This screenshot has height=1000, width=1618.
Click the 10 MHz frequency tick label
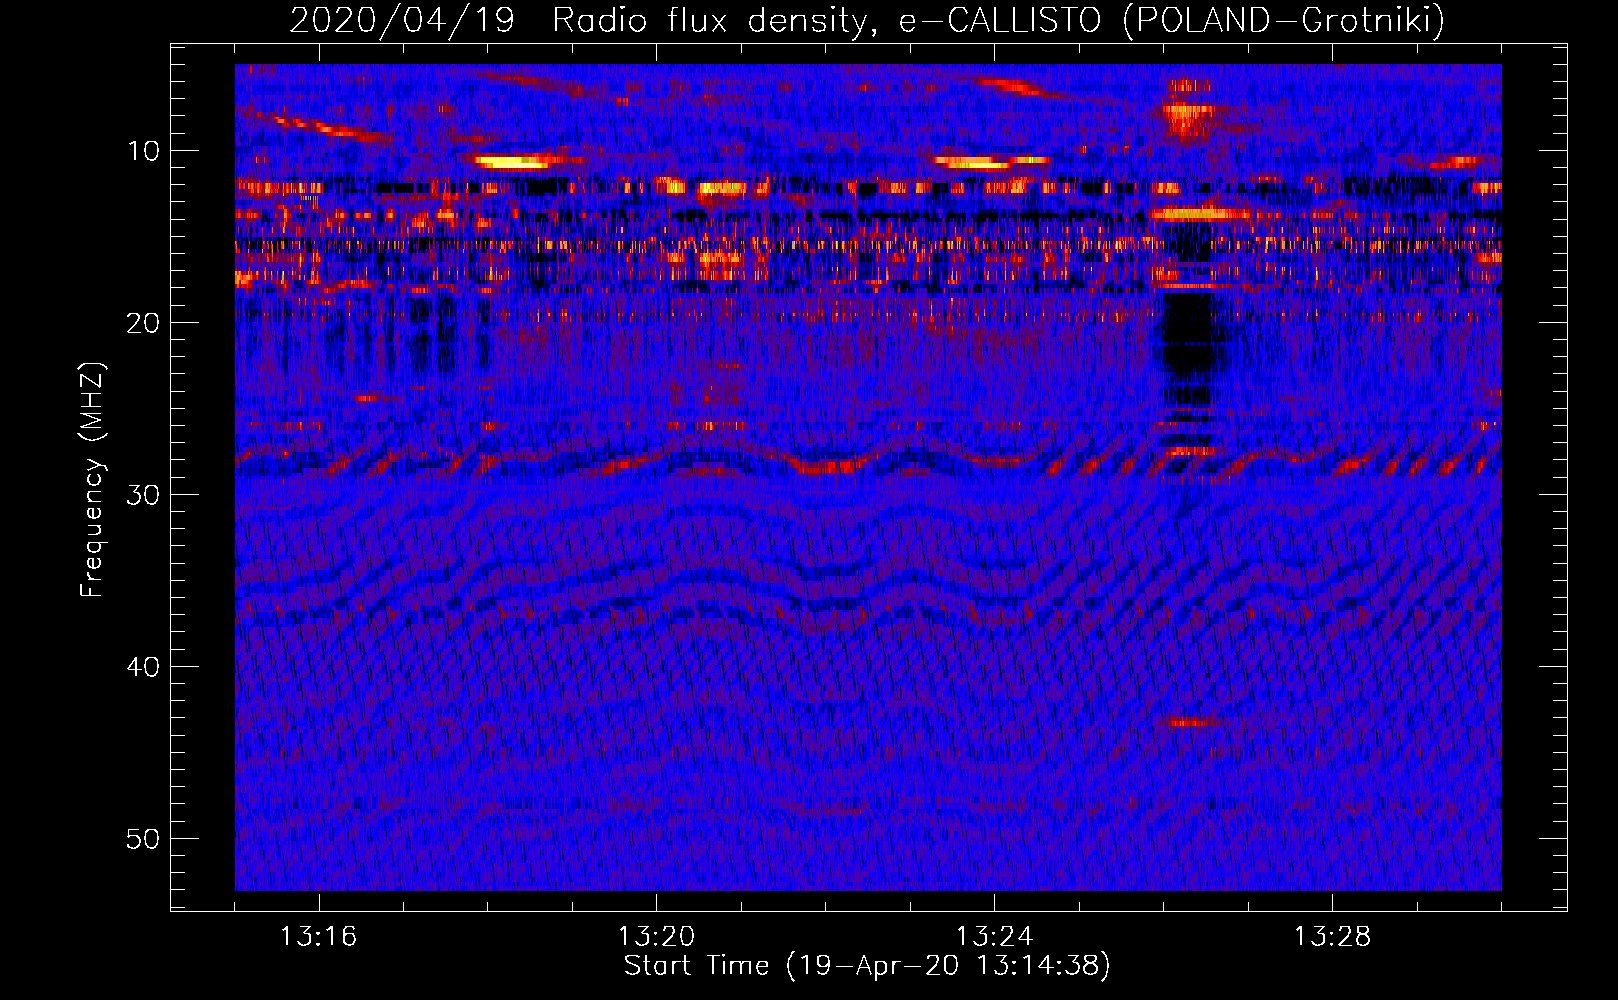tap(143, 151)
